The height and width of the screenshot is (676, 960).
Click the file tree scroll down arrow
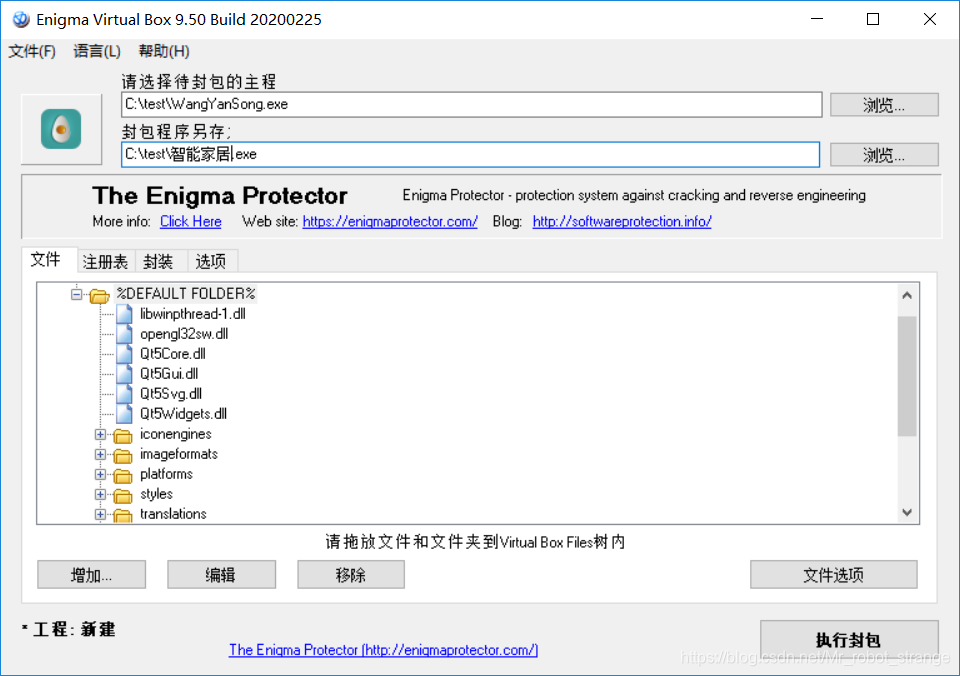point(907,513)
